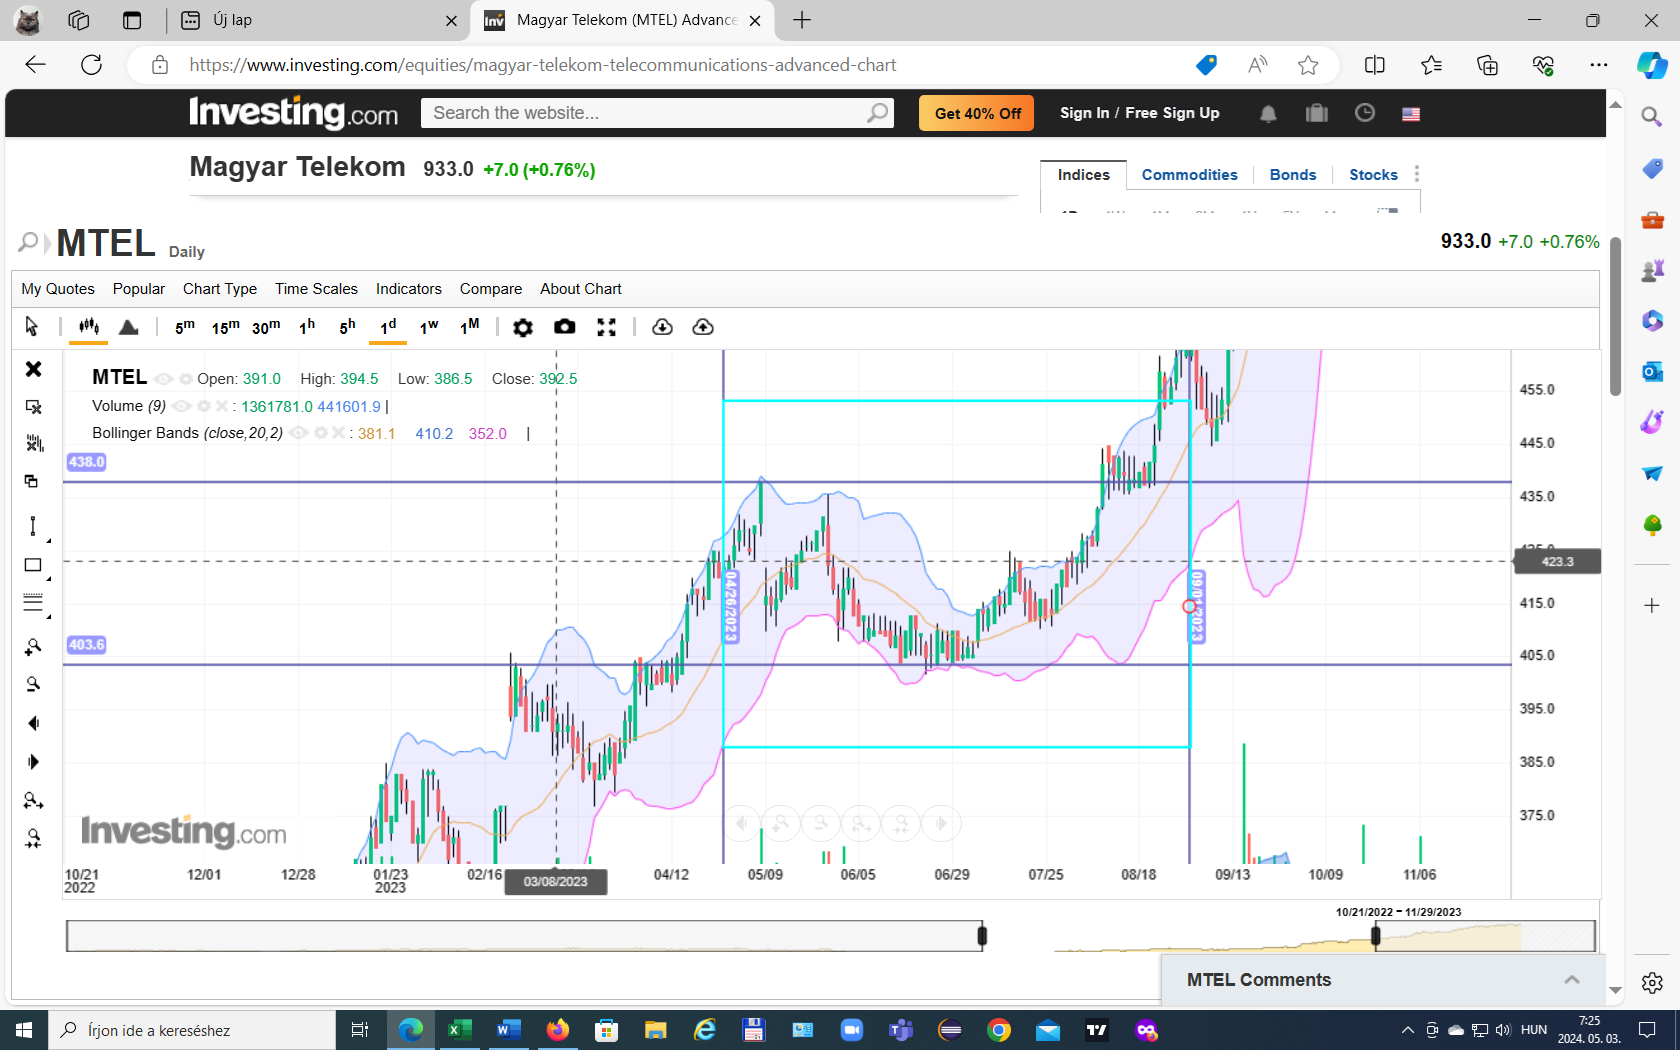The width and height of the screenshot is (1680, 1050).
Task: Switch to Commodities tab
Action: click(1190, 175)
